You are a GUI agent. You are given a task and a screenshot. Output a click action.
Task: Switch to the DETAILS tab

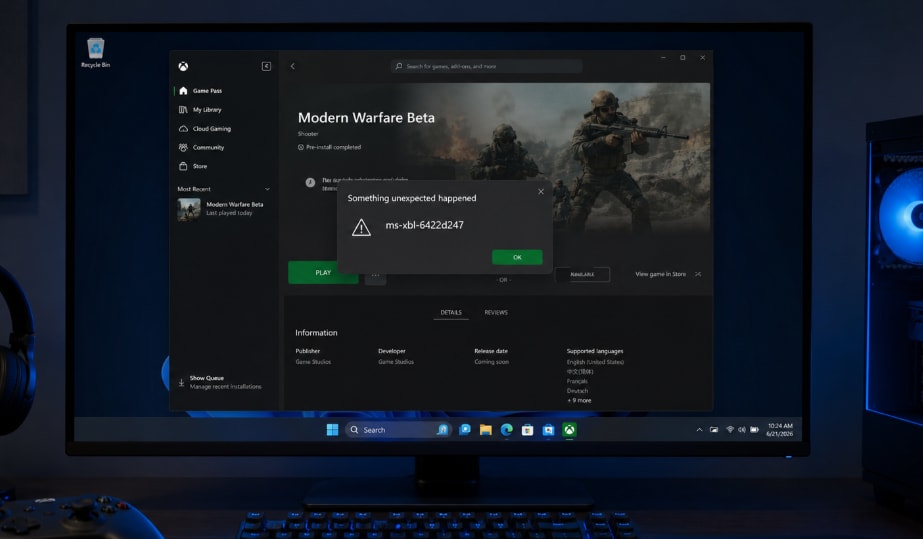click(x=451, y=312)
